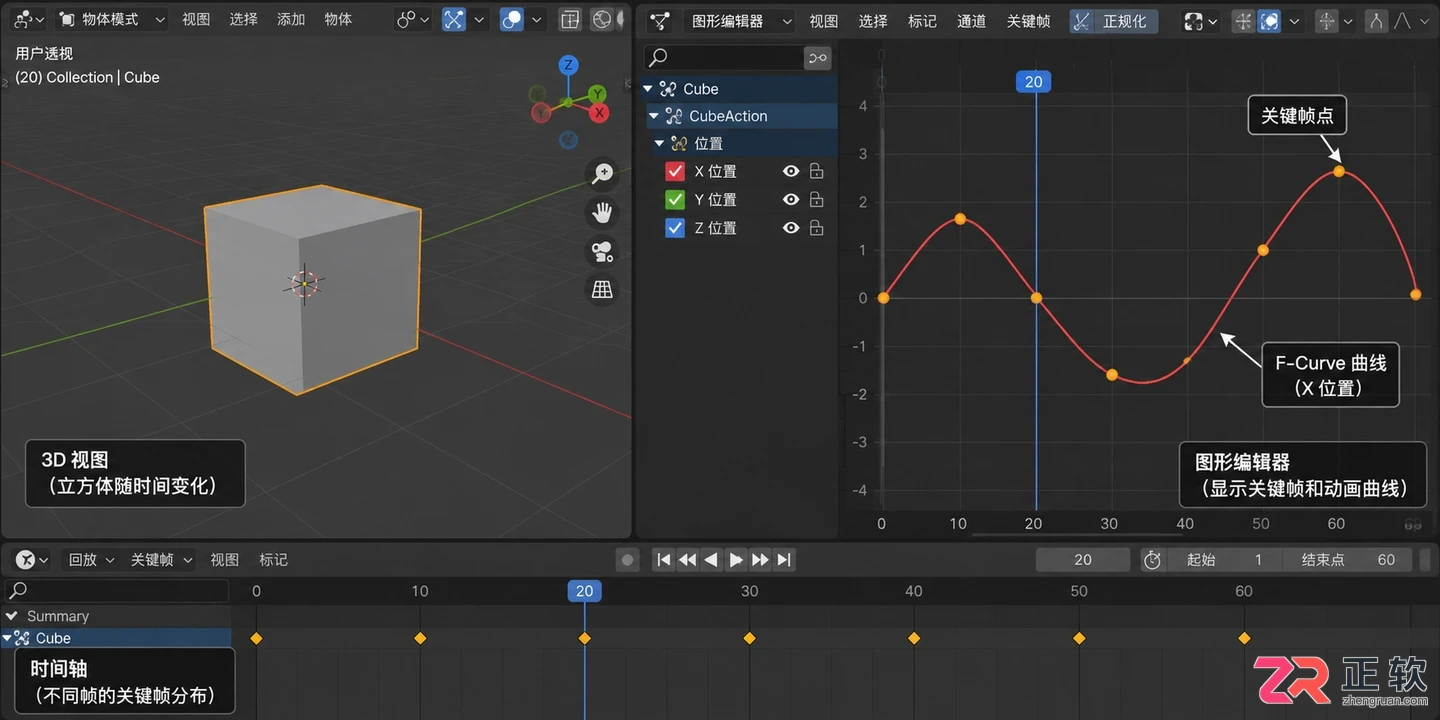Uncheck the Y 位置 channel checkbox

tap(675, 200)
